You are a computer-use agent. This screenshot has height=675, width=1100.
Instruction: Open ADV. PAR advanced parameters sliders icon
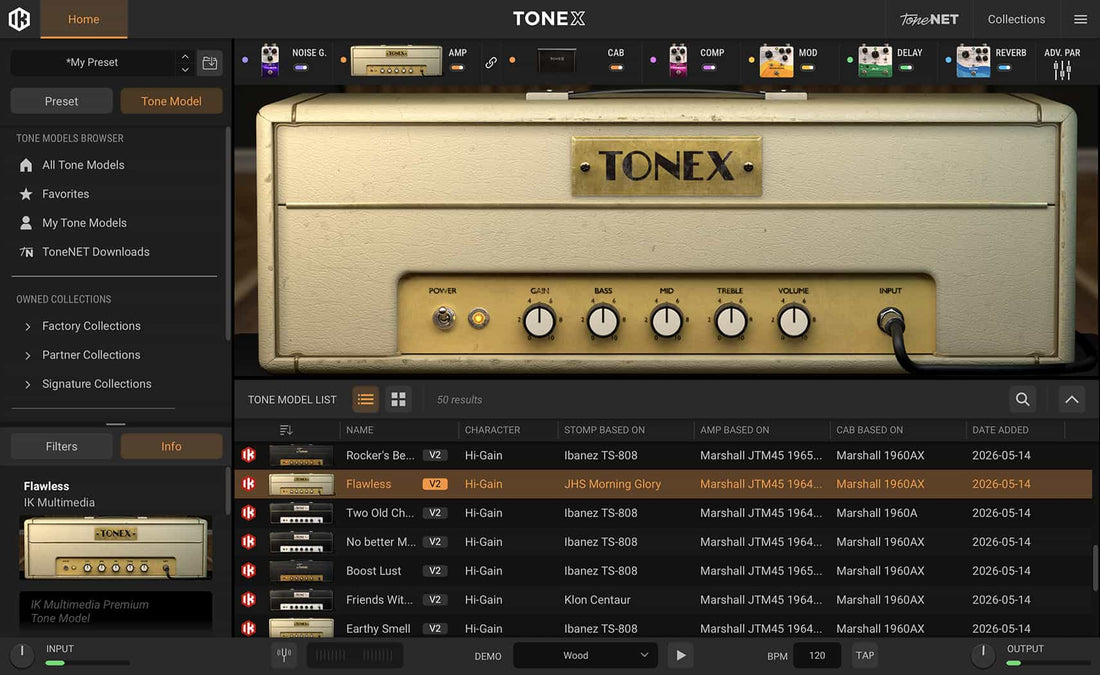click(1062, 69)
